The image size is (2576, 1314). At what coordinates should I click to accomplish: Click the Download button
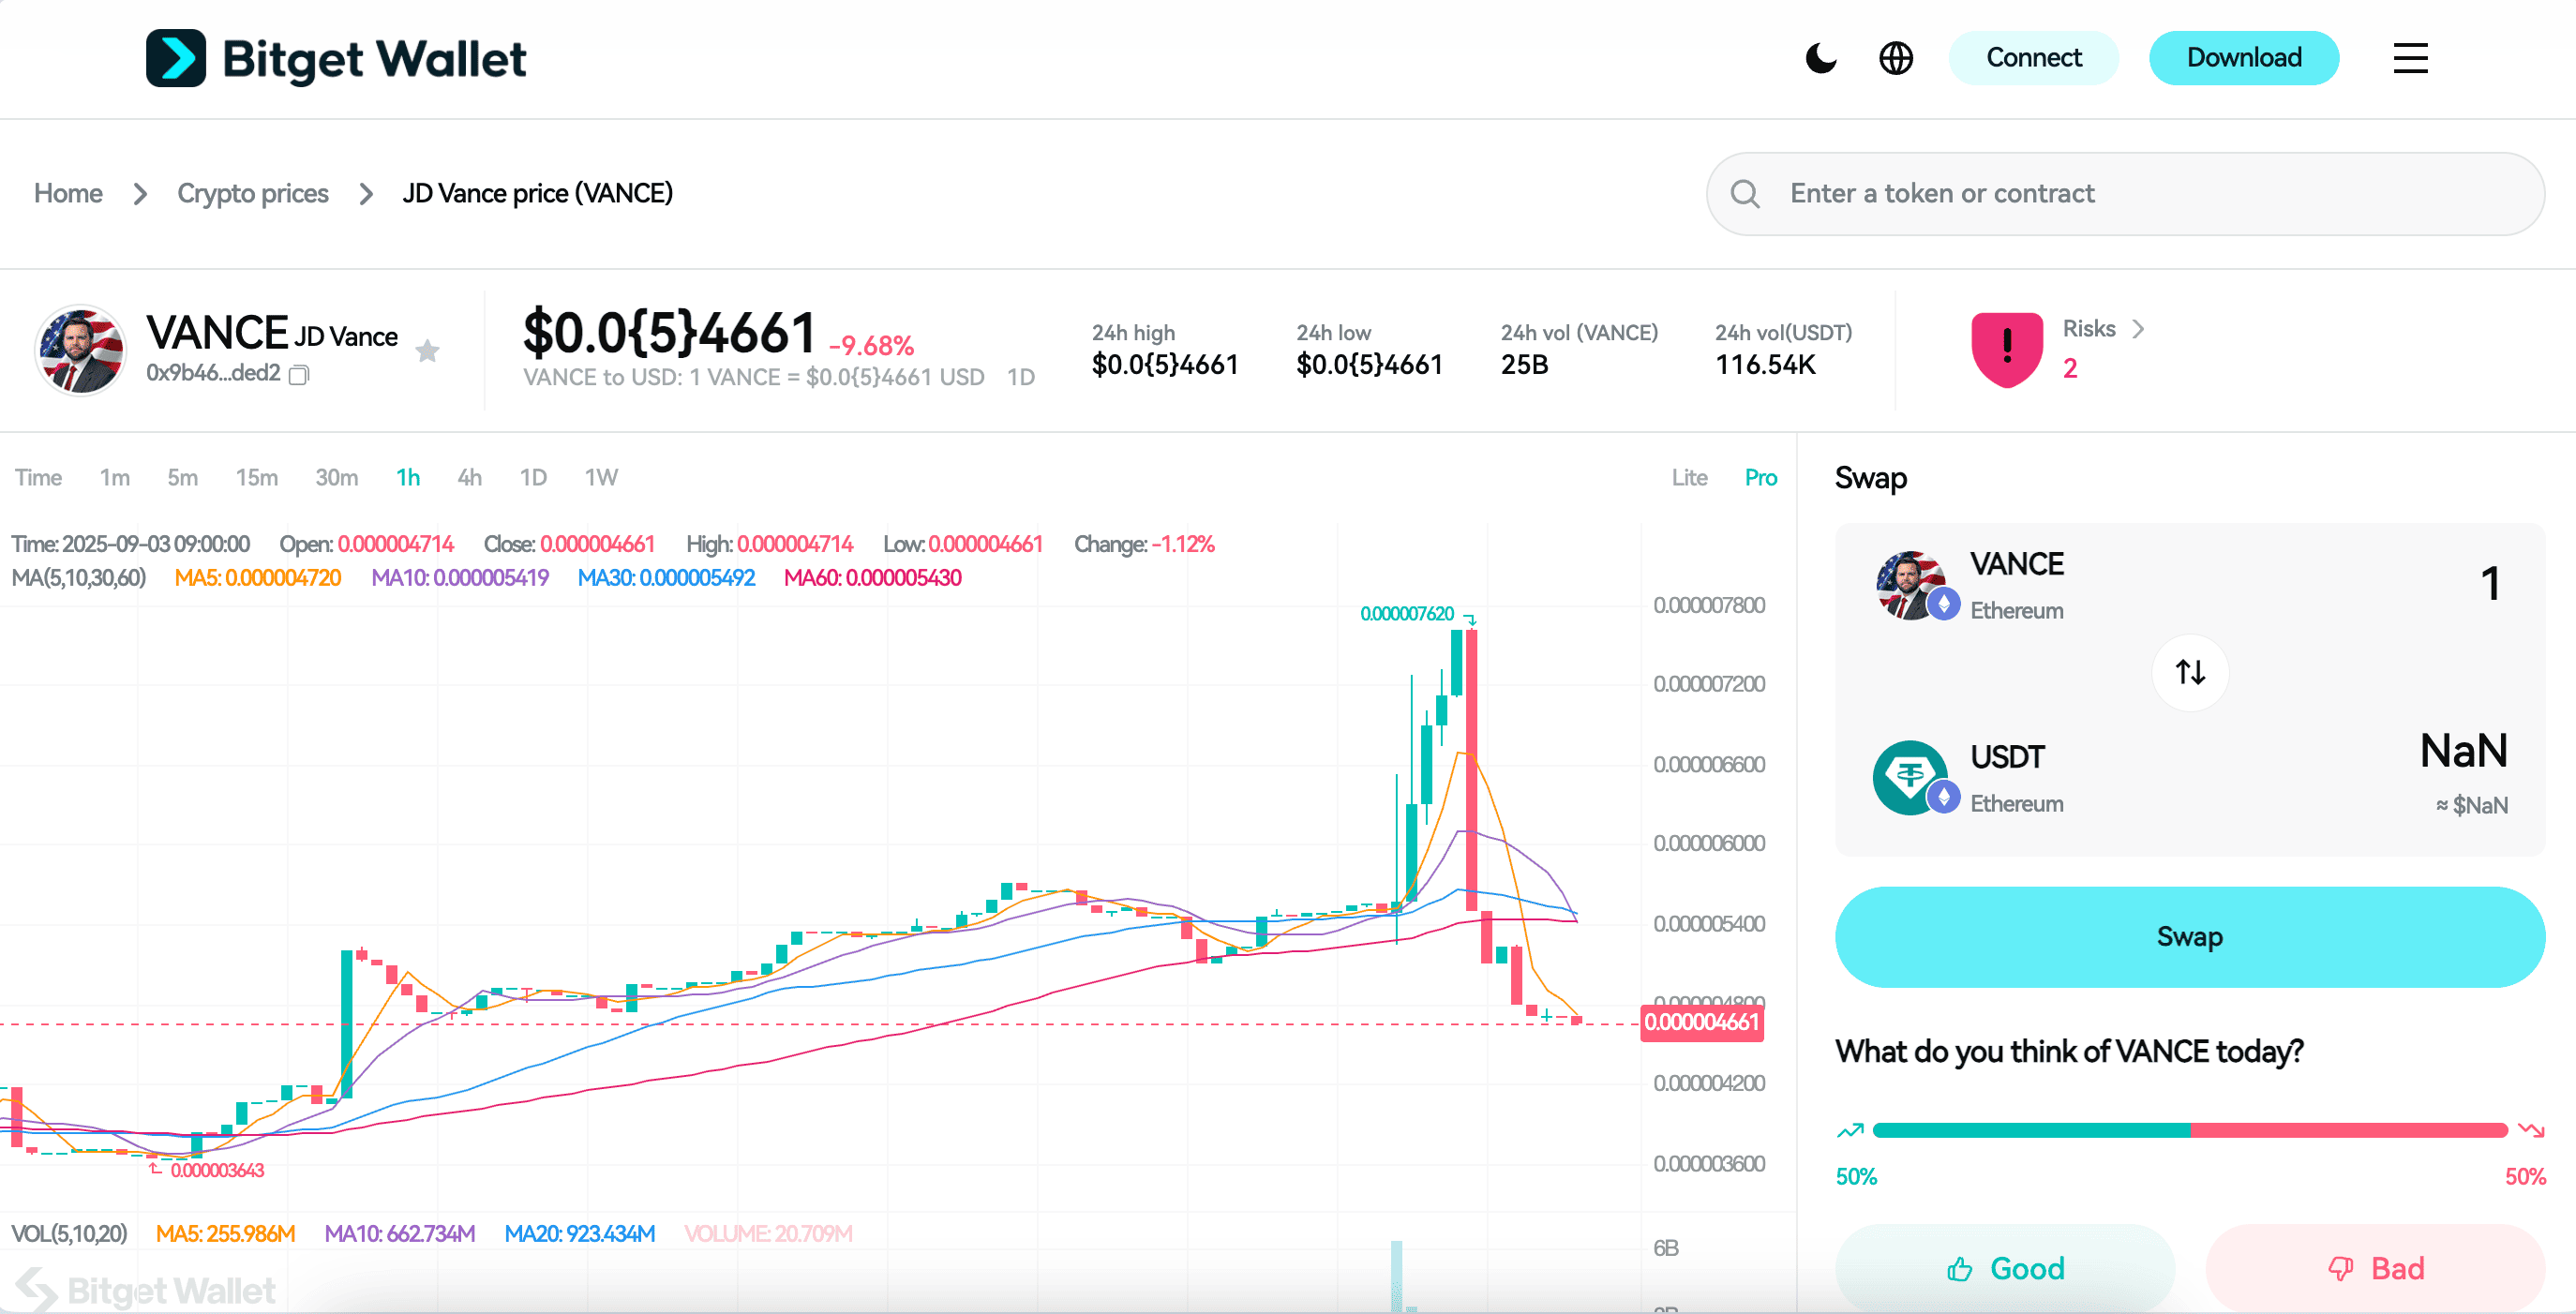point(2244,58)
